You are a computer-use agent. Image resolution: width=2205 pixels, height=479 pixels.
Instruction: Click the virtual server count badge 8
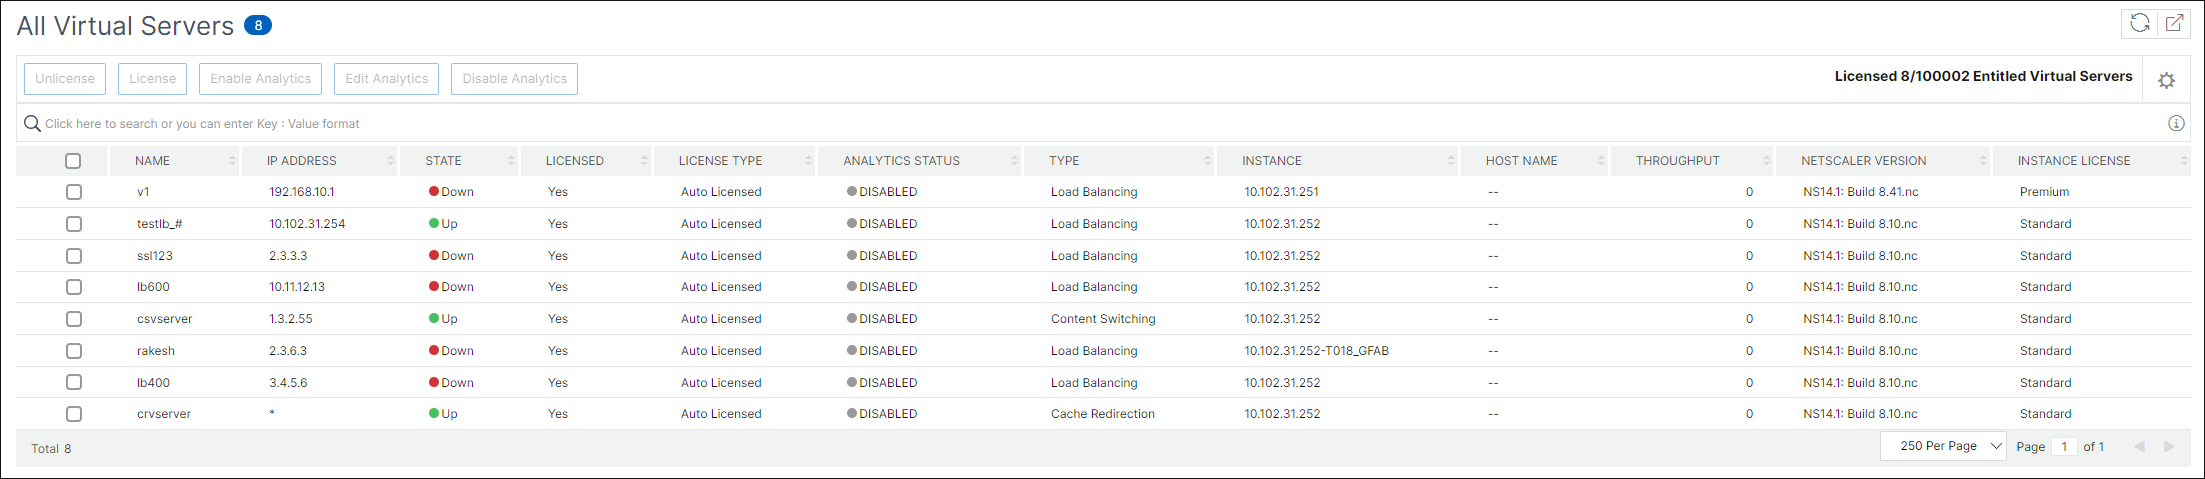click(258, 25)
